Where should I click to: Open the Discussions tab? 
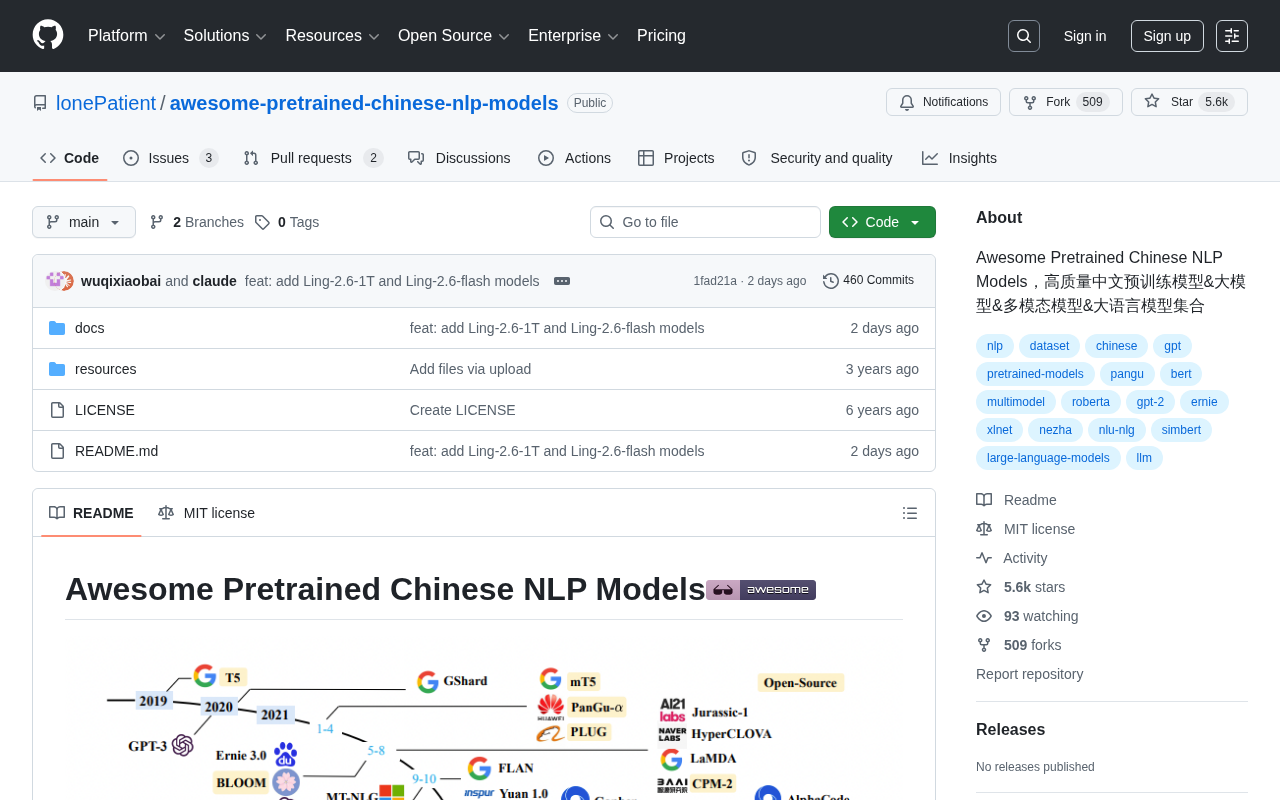[x=459, y=158]
